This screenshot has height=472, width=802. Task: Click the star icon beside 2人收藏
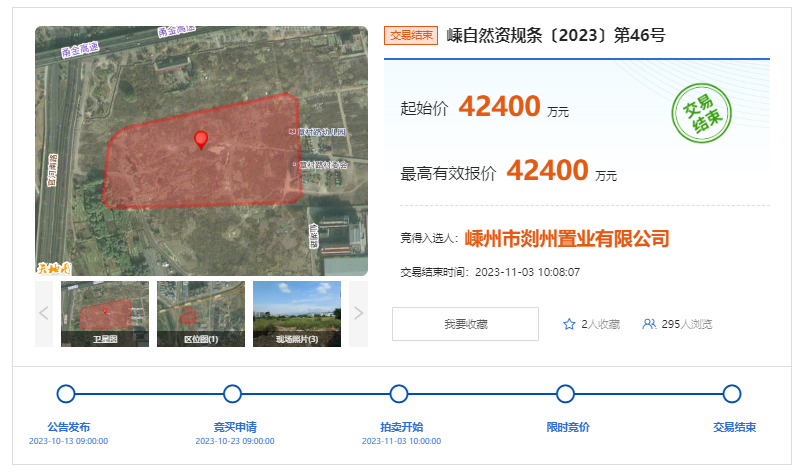point(569,324)
